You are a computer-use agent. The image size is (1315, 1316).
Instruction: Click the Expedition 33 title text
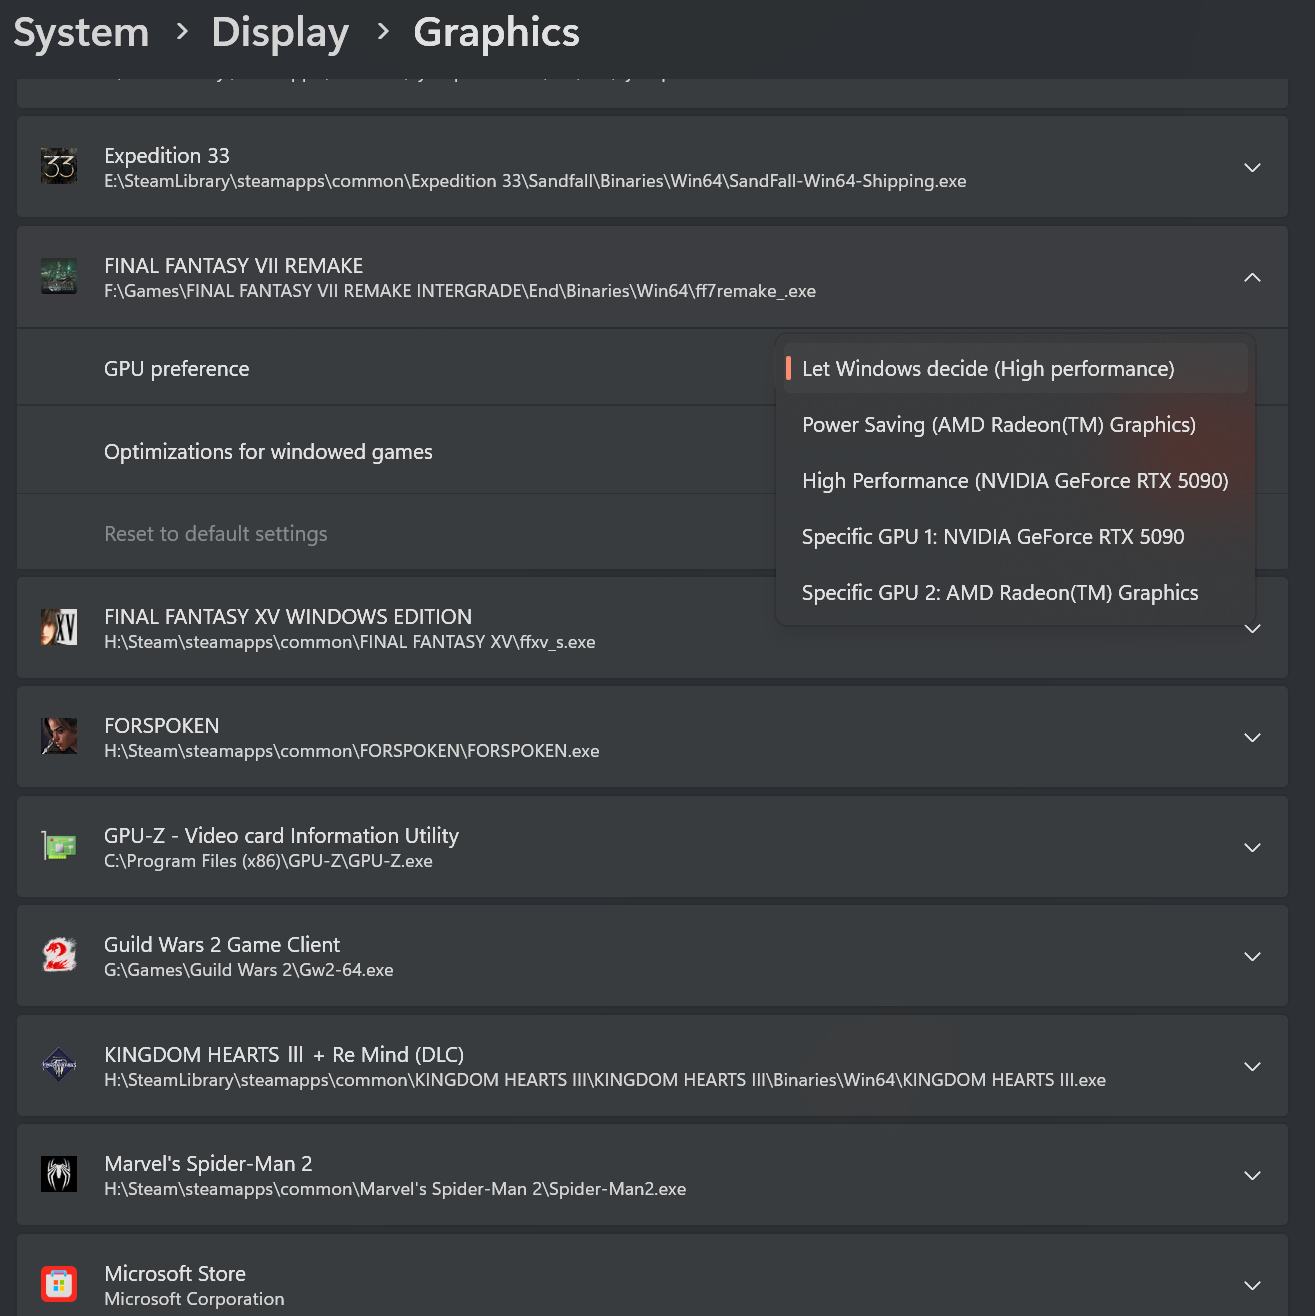[167, 156]
